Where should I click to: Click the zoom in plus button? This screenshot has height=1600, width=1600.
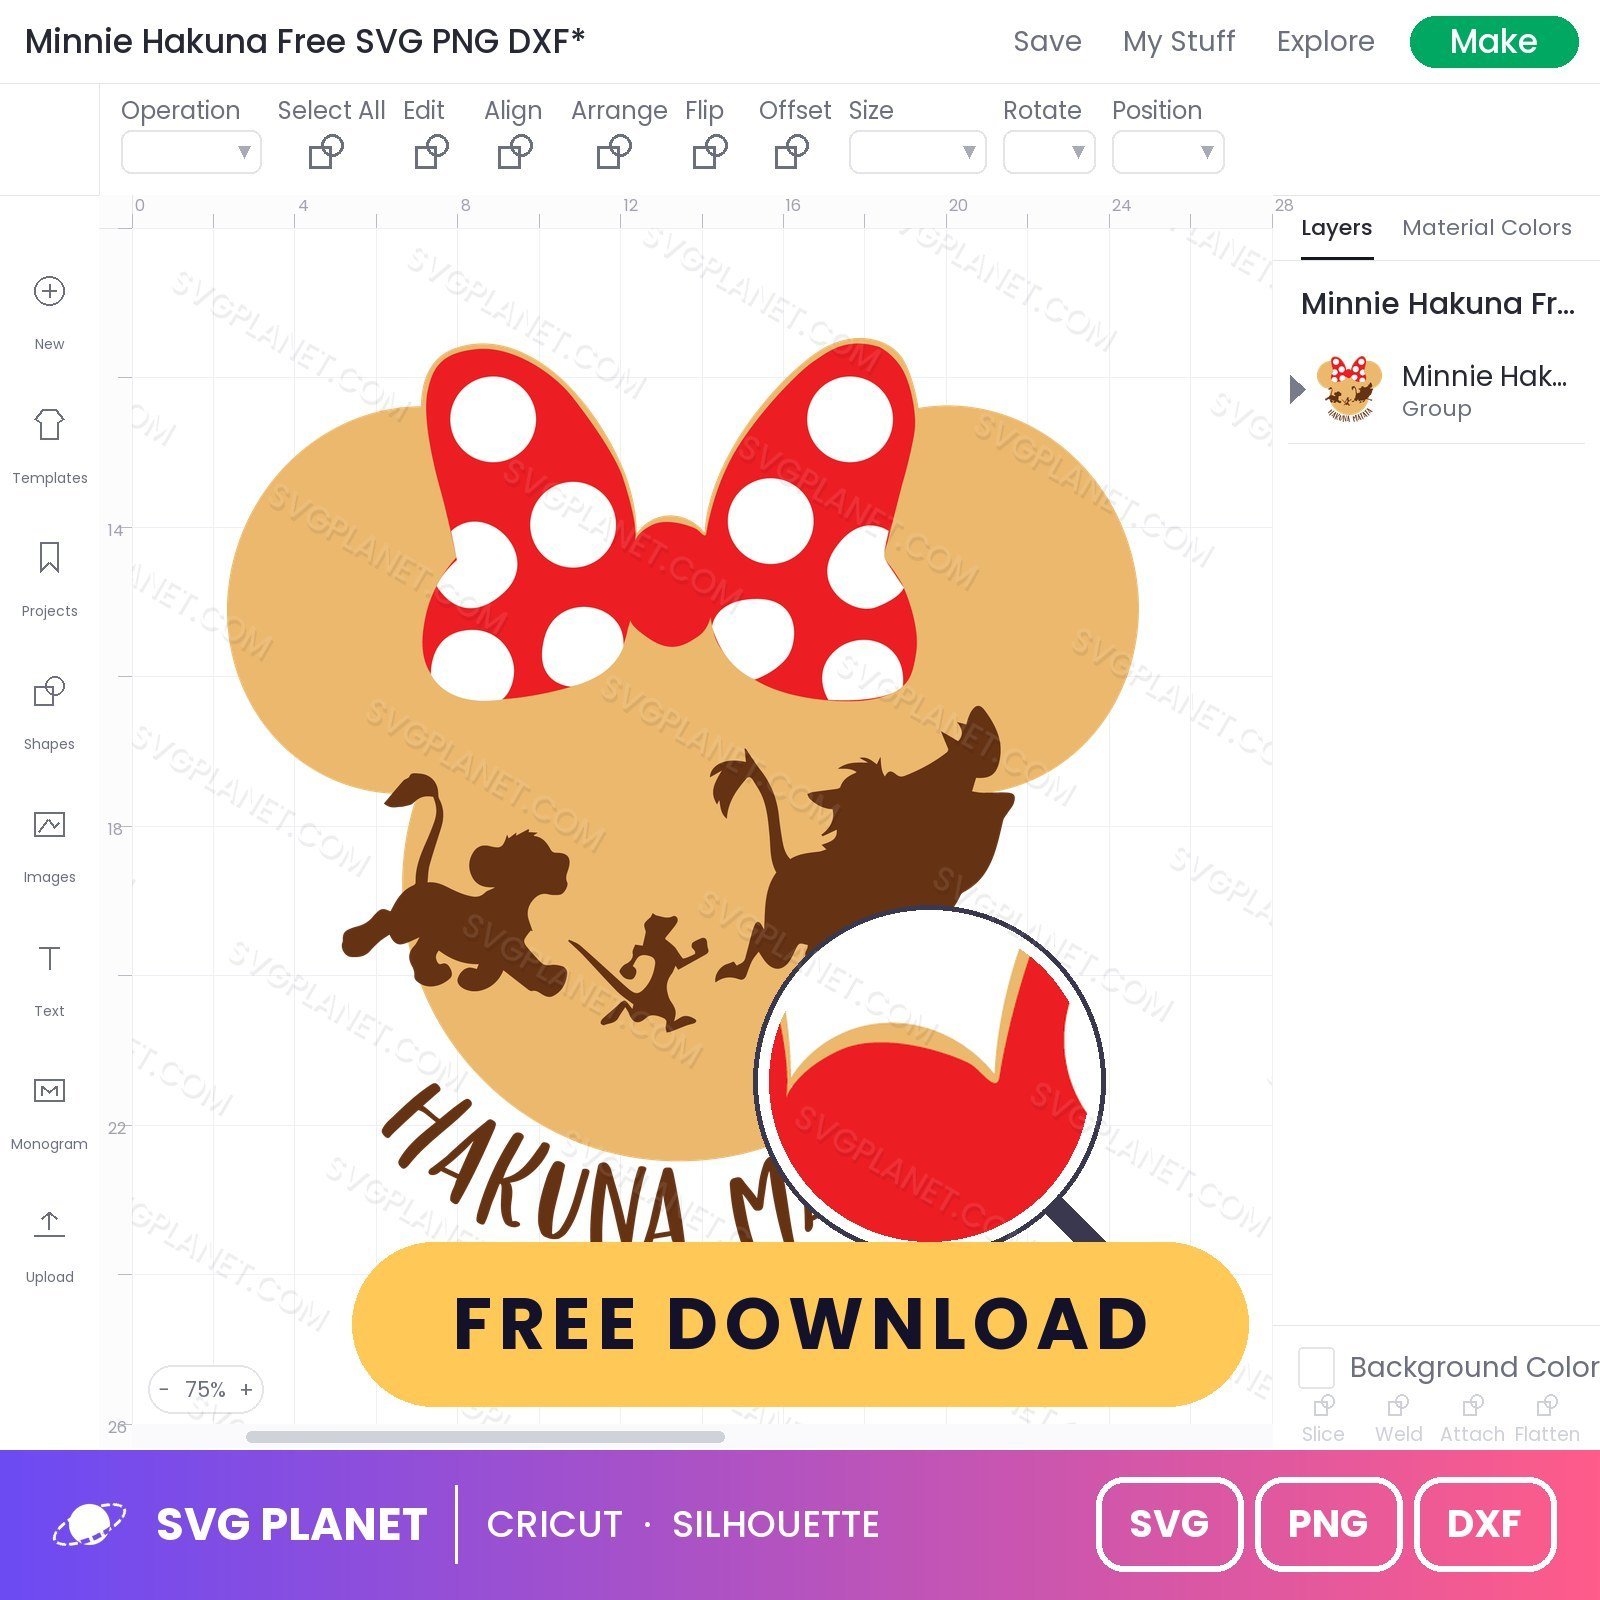coord(246,1389)
